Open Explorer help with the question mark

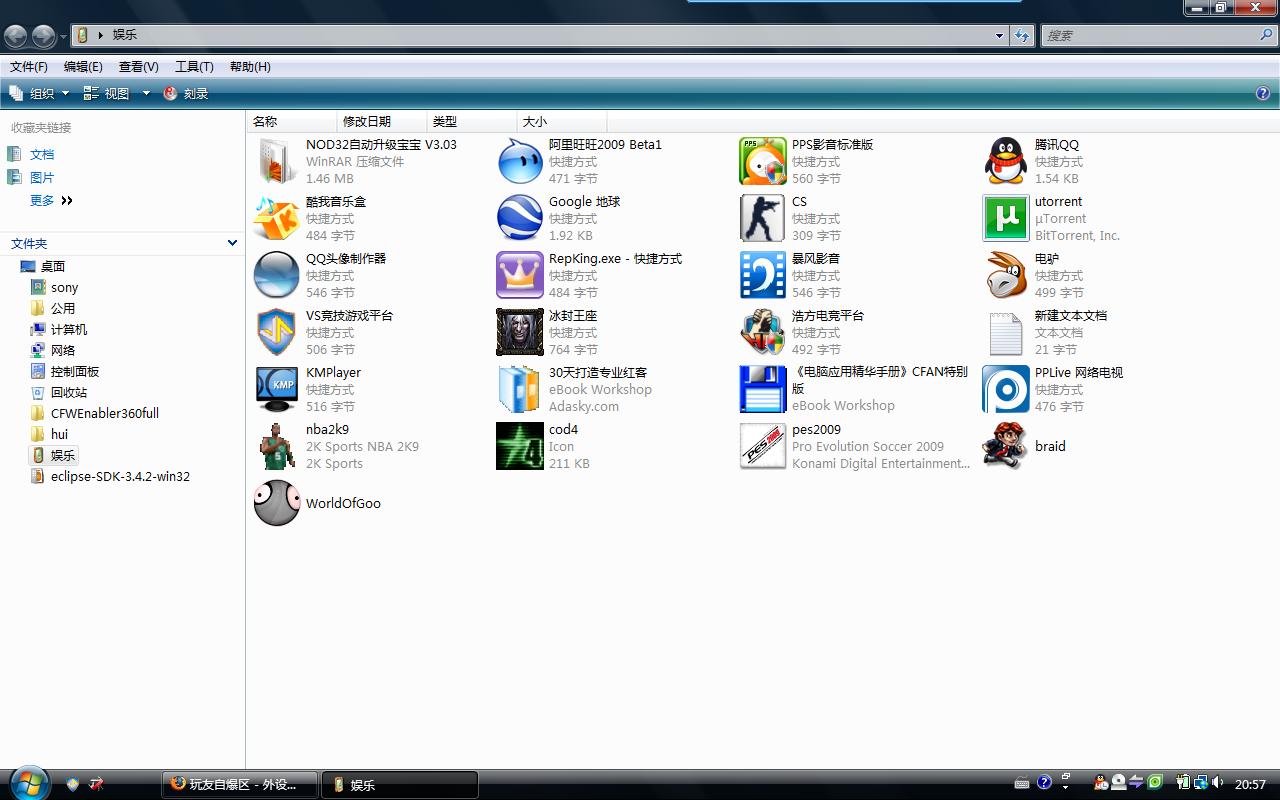1262,93
